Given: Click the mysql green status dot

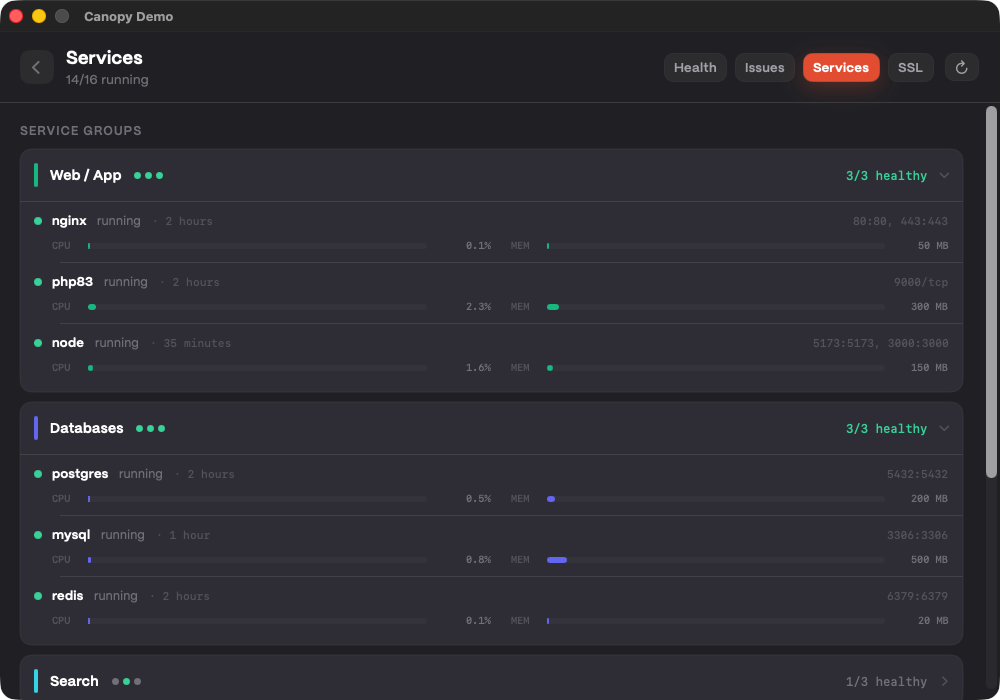Looking at the screenshot, I should (38, 535).
